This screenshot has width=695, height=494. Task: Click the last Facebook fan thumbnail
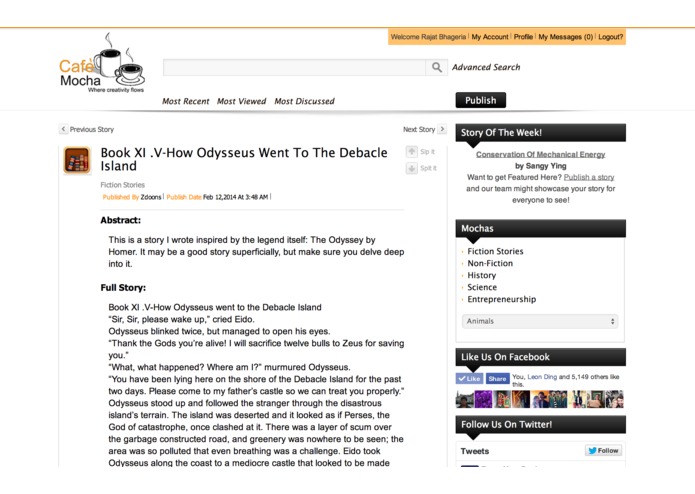[x=615, y=399]
